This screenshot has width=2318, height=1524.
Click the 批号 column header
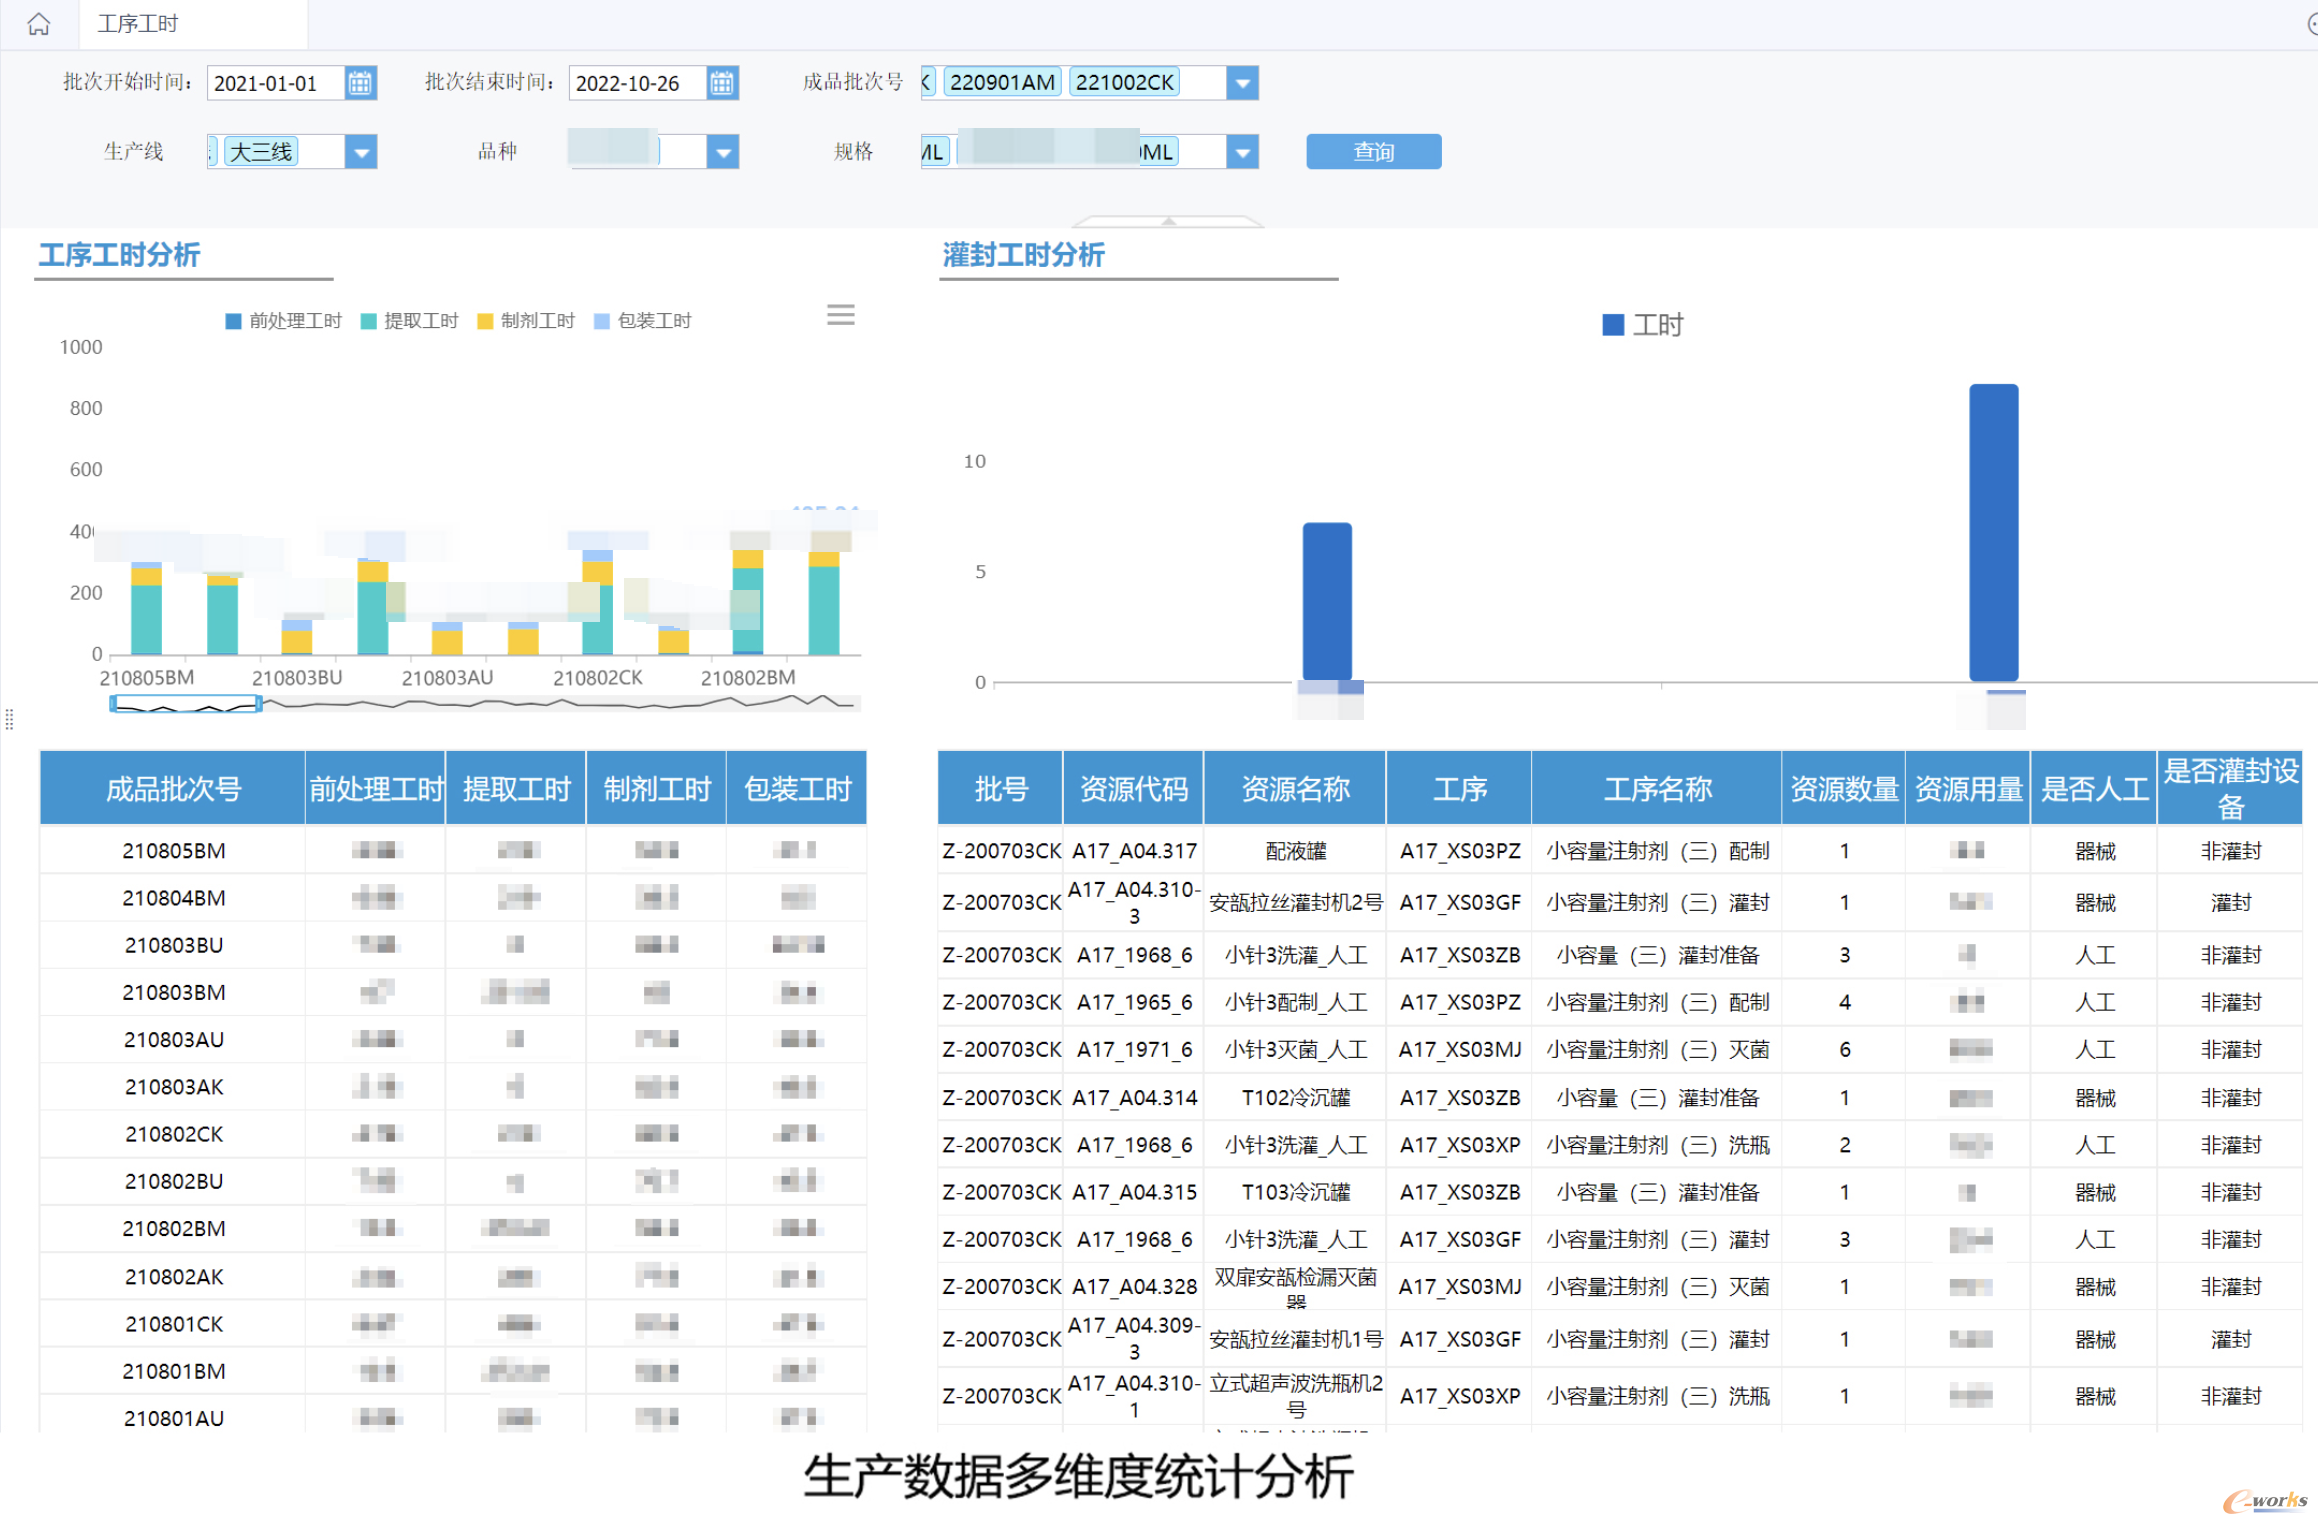pyautogui.click(x=1001, y=789)
